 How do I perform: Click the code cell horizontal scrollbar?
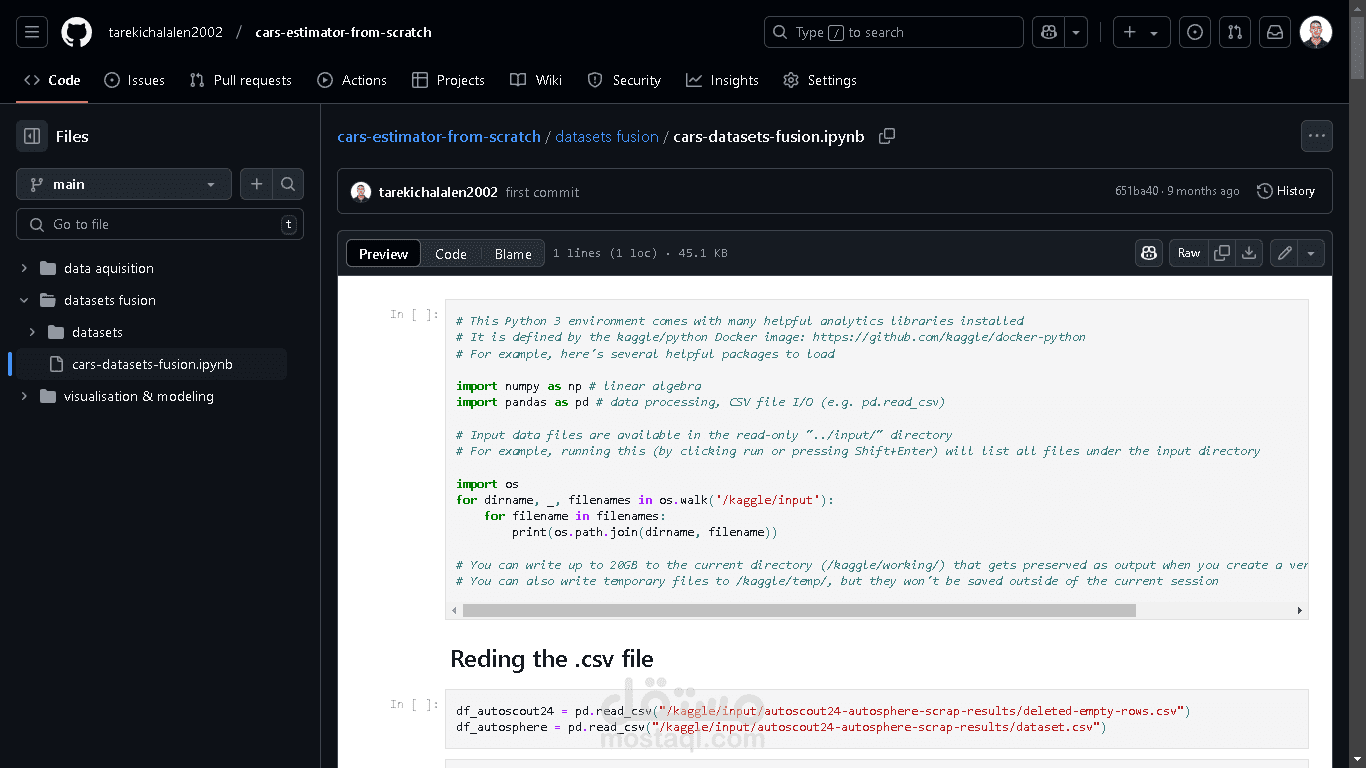tap(798, 610)
